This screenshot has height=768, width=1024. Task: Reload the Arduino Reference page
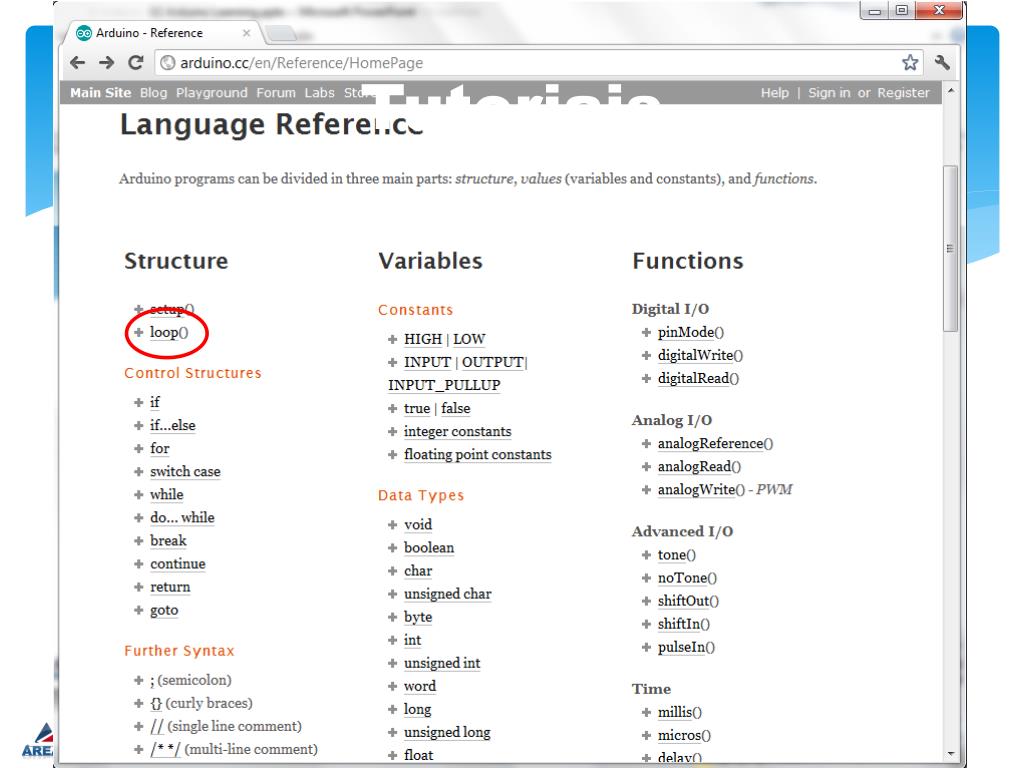pos(136,63)
